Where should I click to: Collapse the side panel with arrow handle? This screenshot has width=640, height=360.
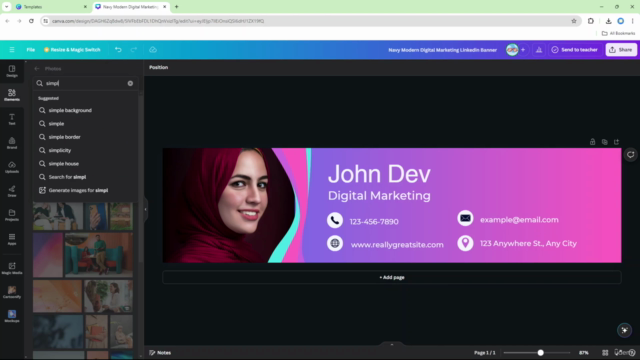point(145,209)
